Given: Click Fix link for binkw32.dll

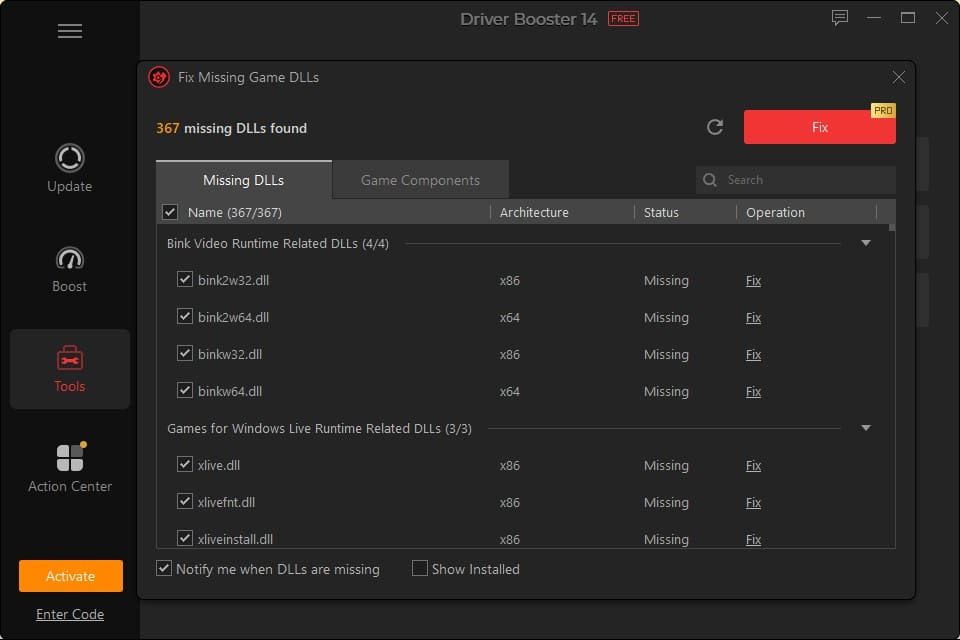Looking at the screenshot, I should (x=753, y=355).
